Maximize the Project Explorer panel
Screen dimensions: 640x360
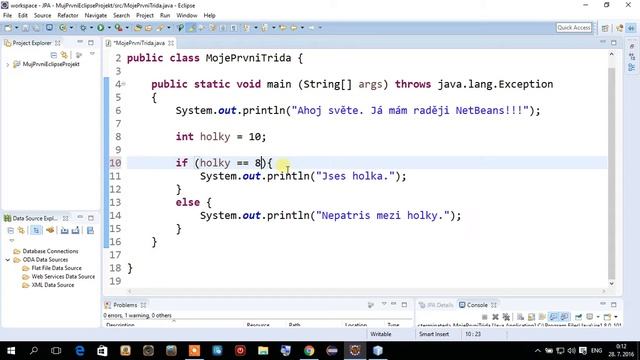pyautogui.click(x=91, y=42)
